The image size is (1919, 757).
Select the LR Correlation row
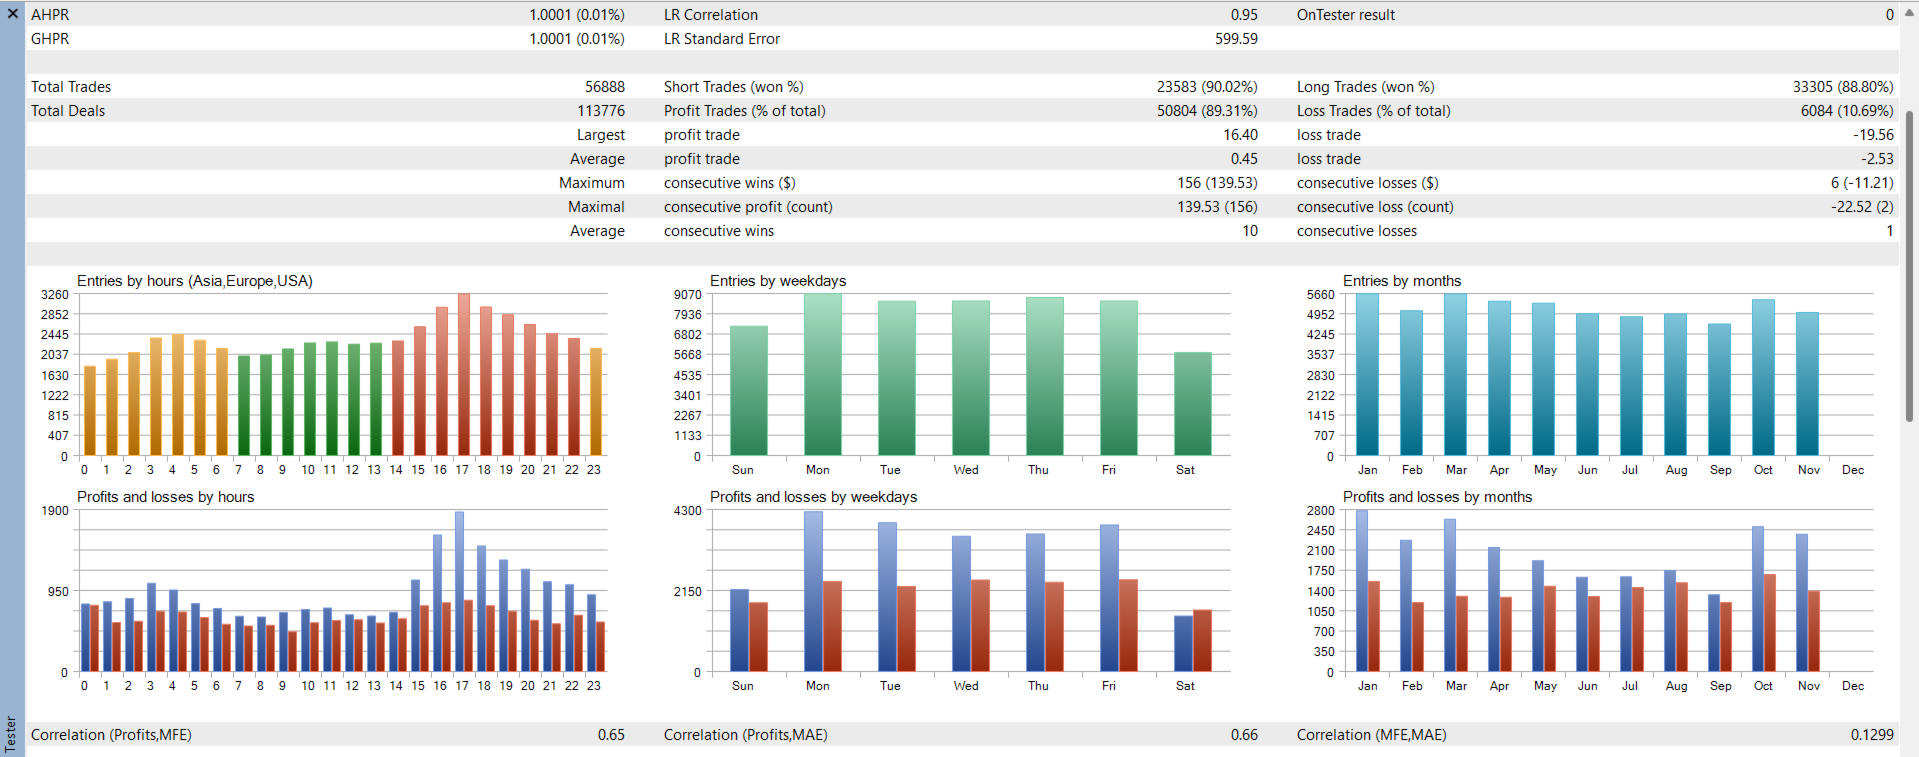(x=960, y=15)
